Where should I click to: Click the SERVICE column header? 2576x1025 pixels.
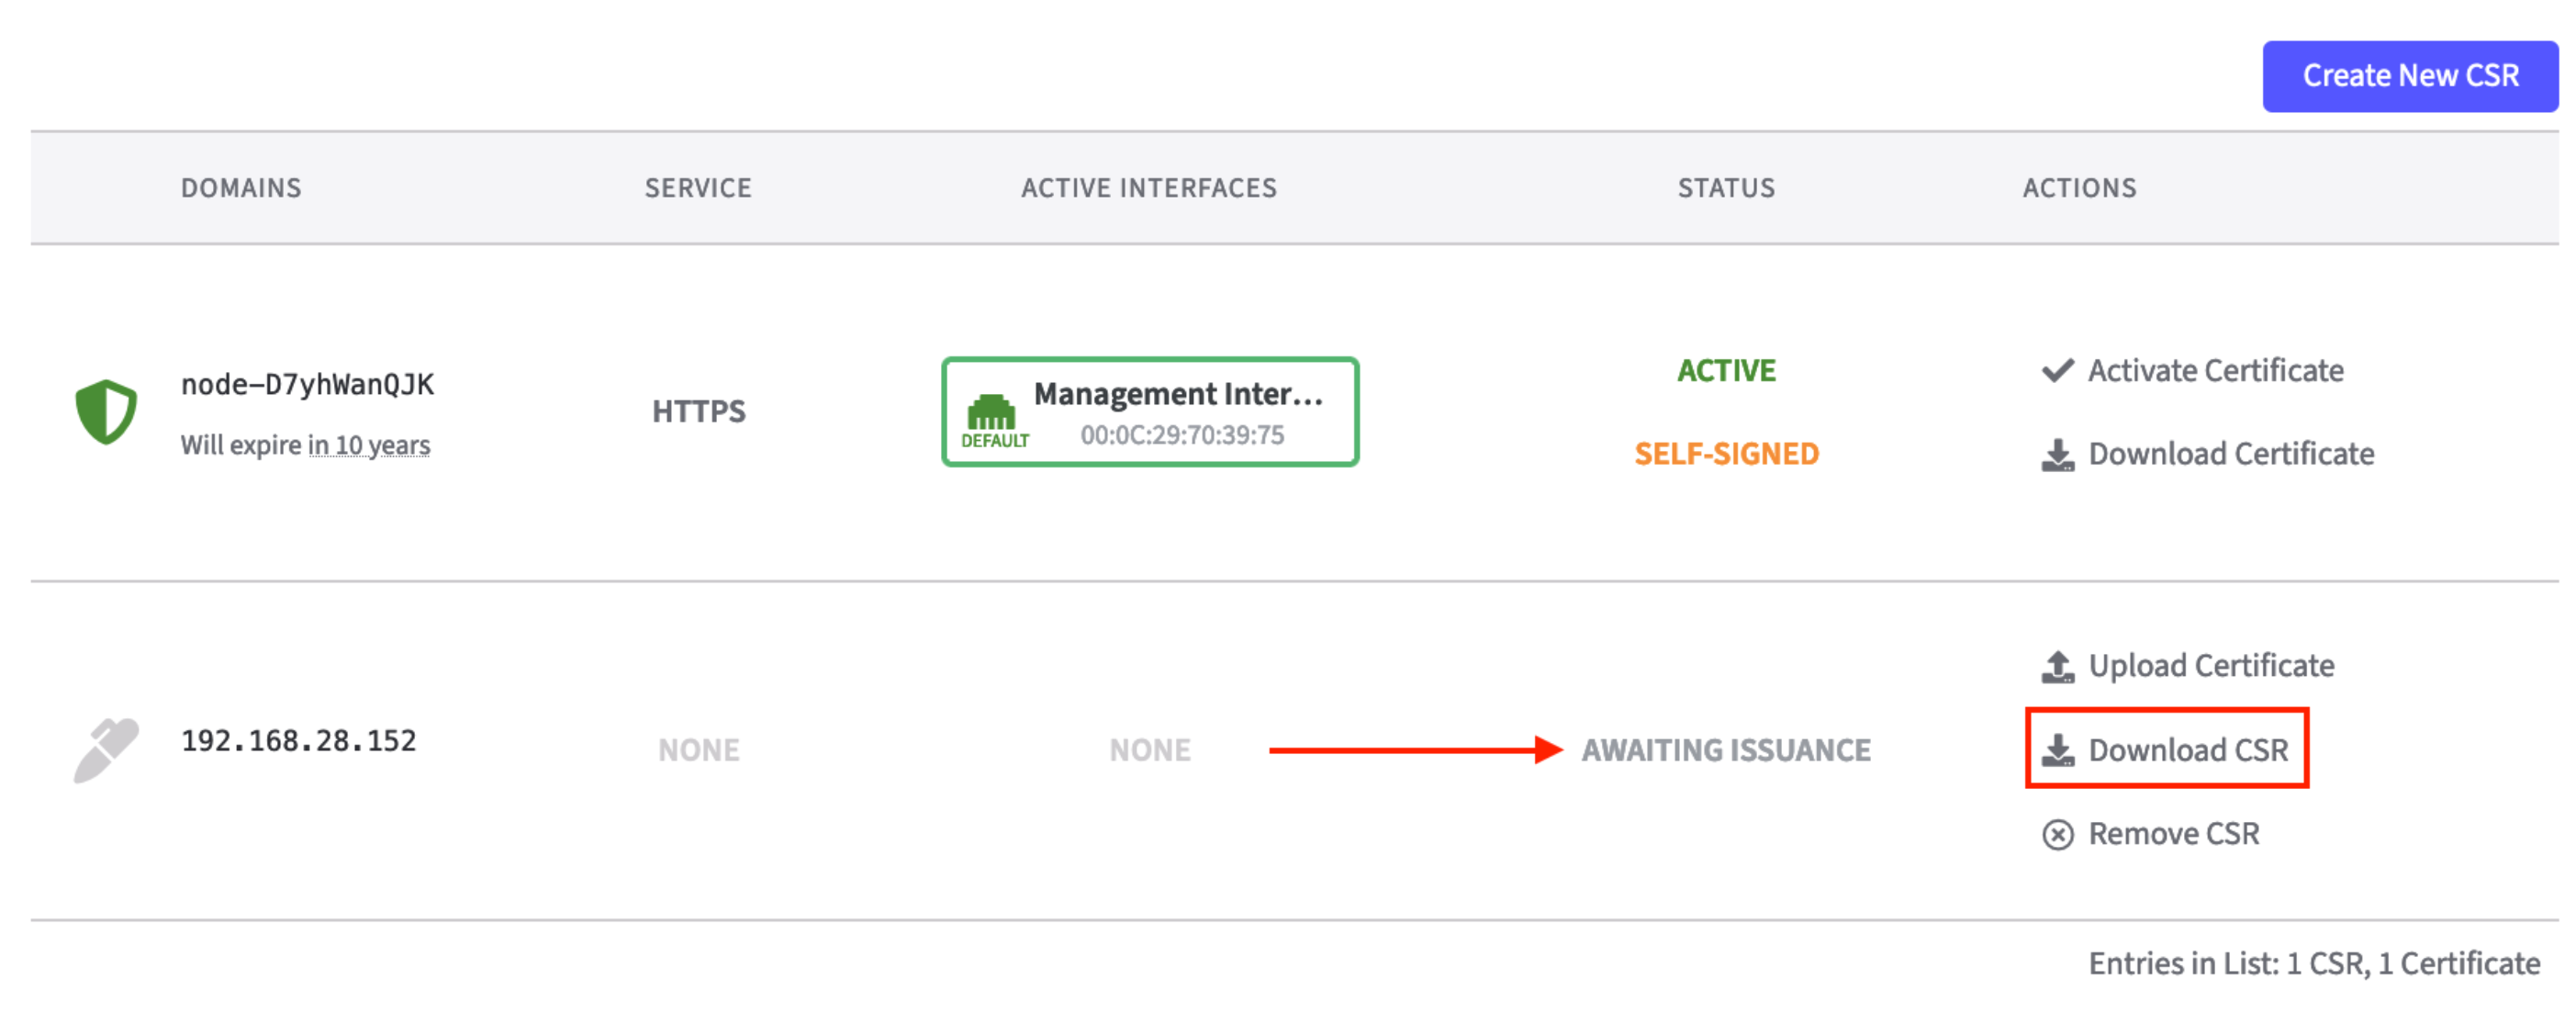(x=697, y=188)
